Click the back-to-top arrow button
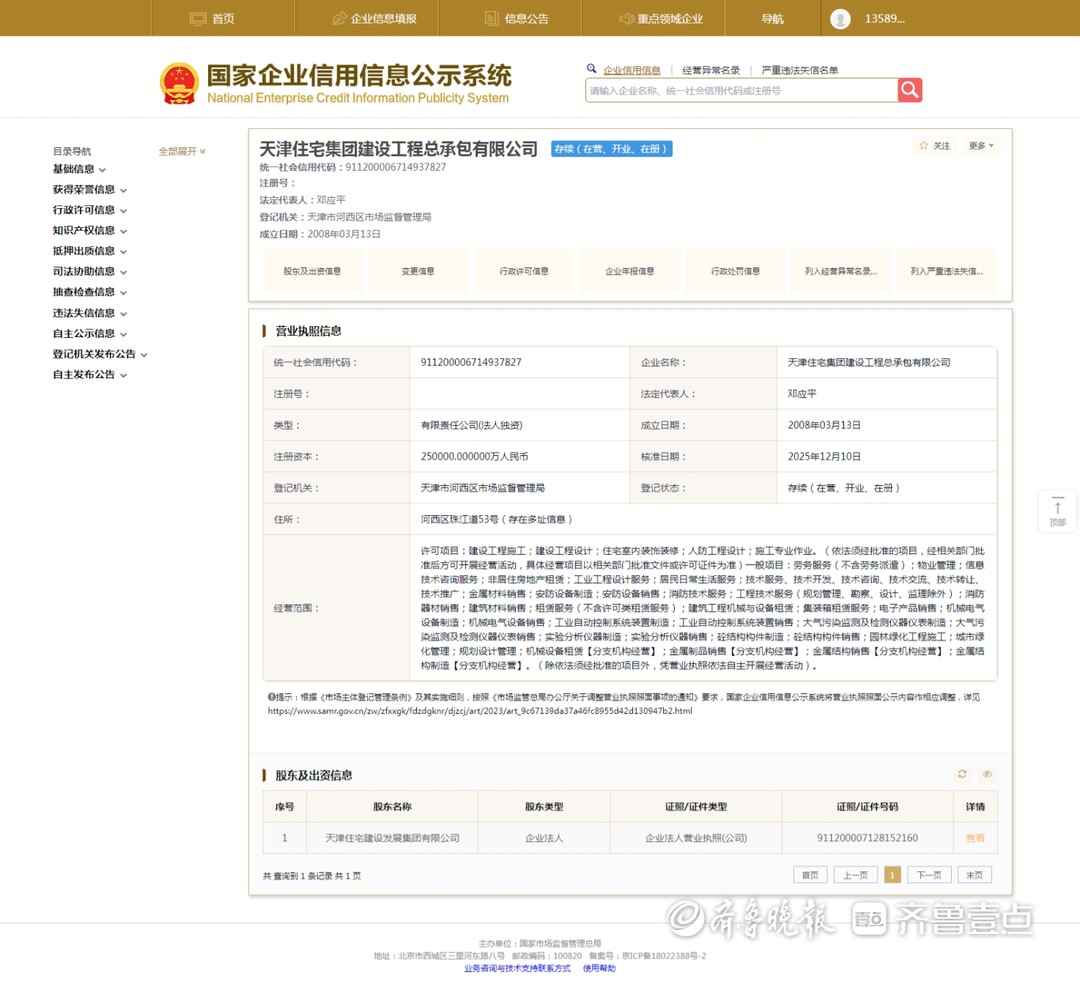 pyautogui.click(x=1057, y=511)
